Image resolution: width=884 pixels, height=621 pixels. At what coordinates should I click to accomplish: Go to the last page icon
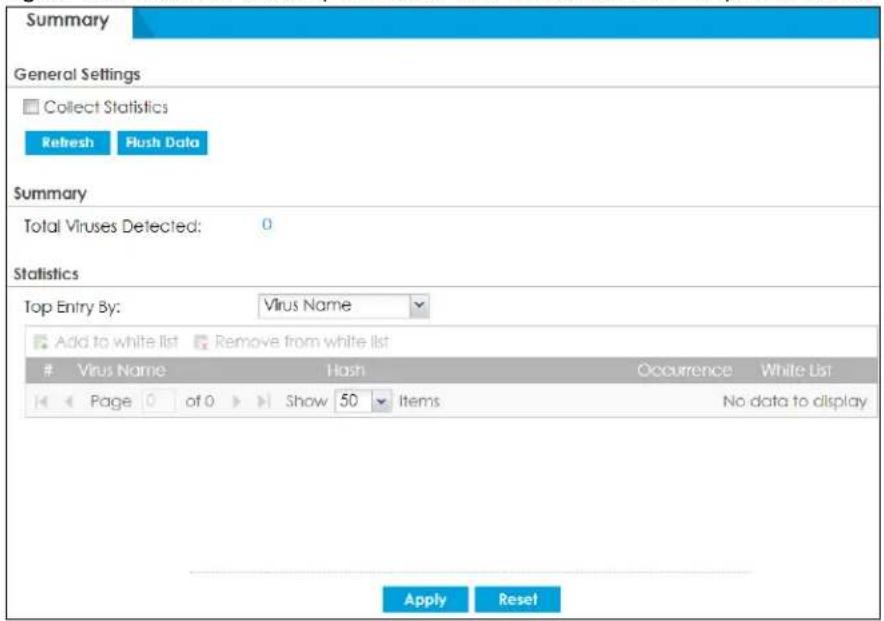263,401
